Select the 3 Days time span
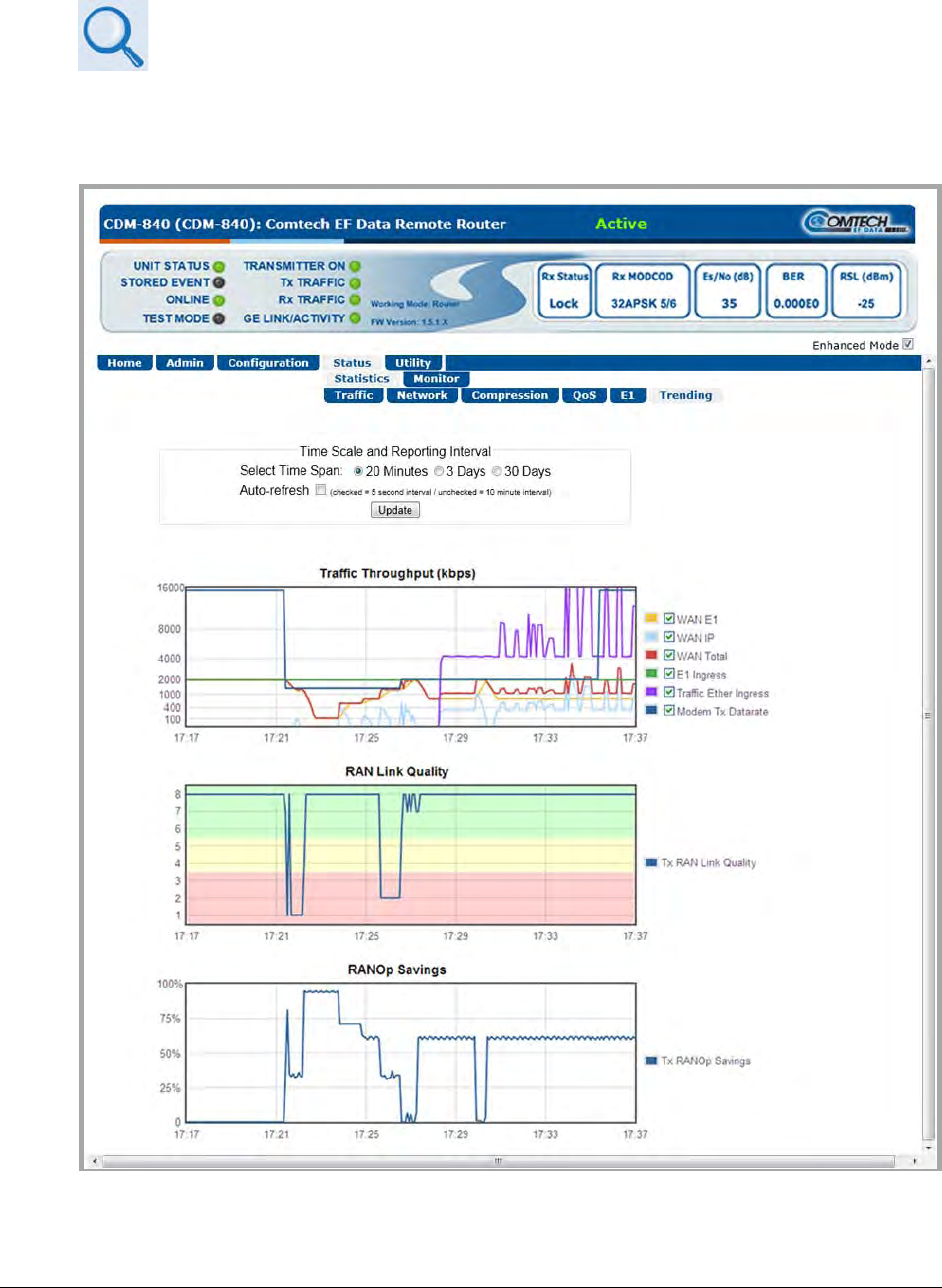942x1288 pixels. coord(440,471)
